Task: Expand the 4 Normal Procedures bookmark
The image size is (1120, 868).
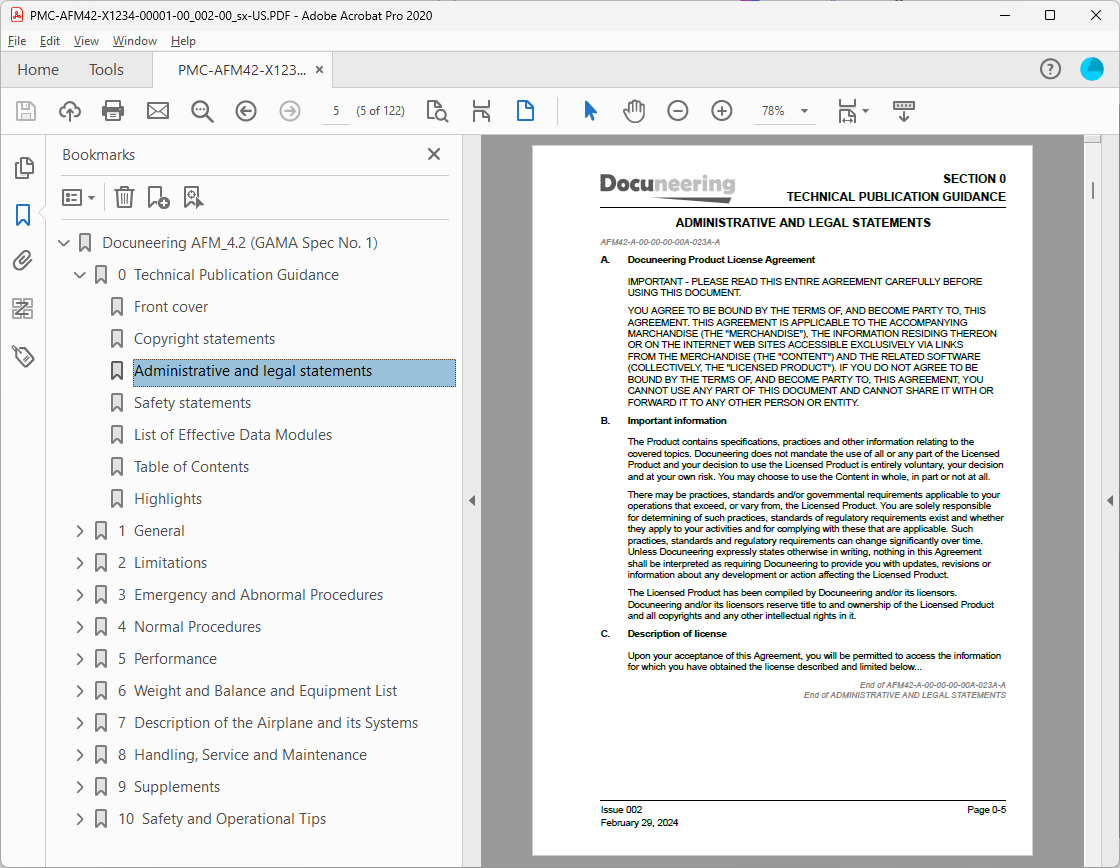Action: tap(80, 627)
